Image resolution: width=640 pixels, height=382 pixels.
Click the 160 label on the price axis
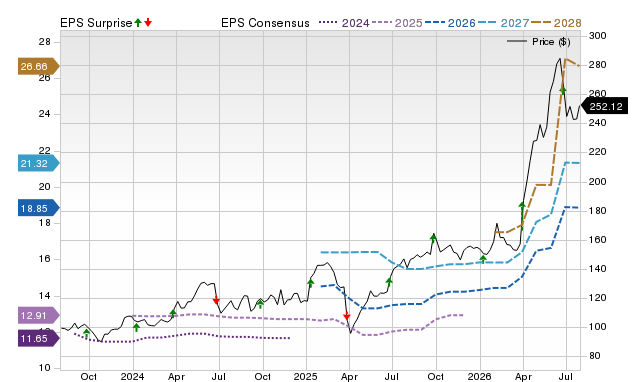(598, 240)
